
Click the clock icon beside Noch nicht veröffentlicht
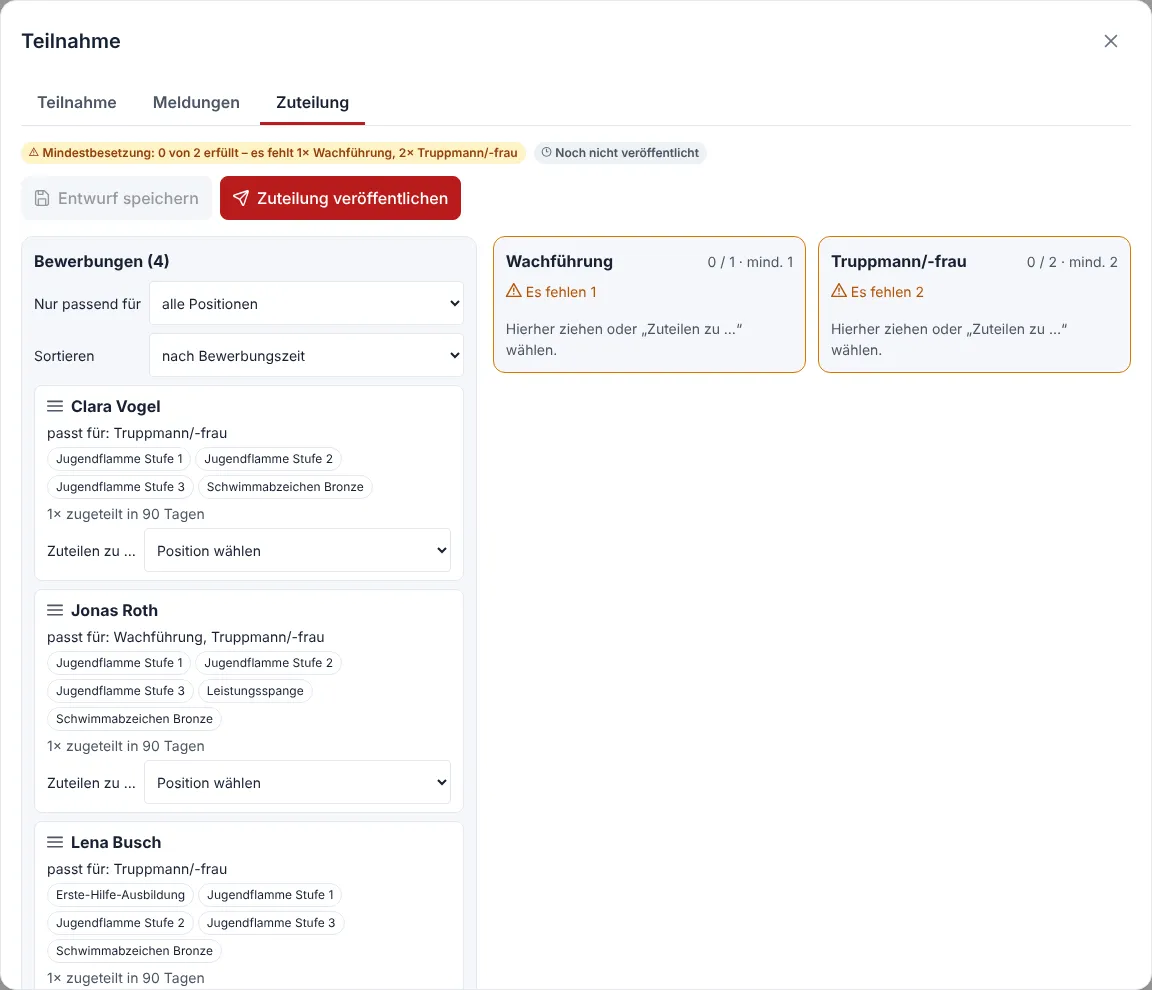[547, 152]
